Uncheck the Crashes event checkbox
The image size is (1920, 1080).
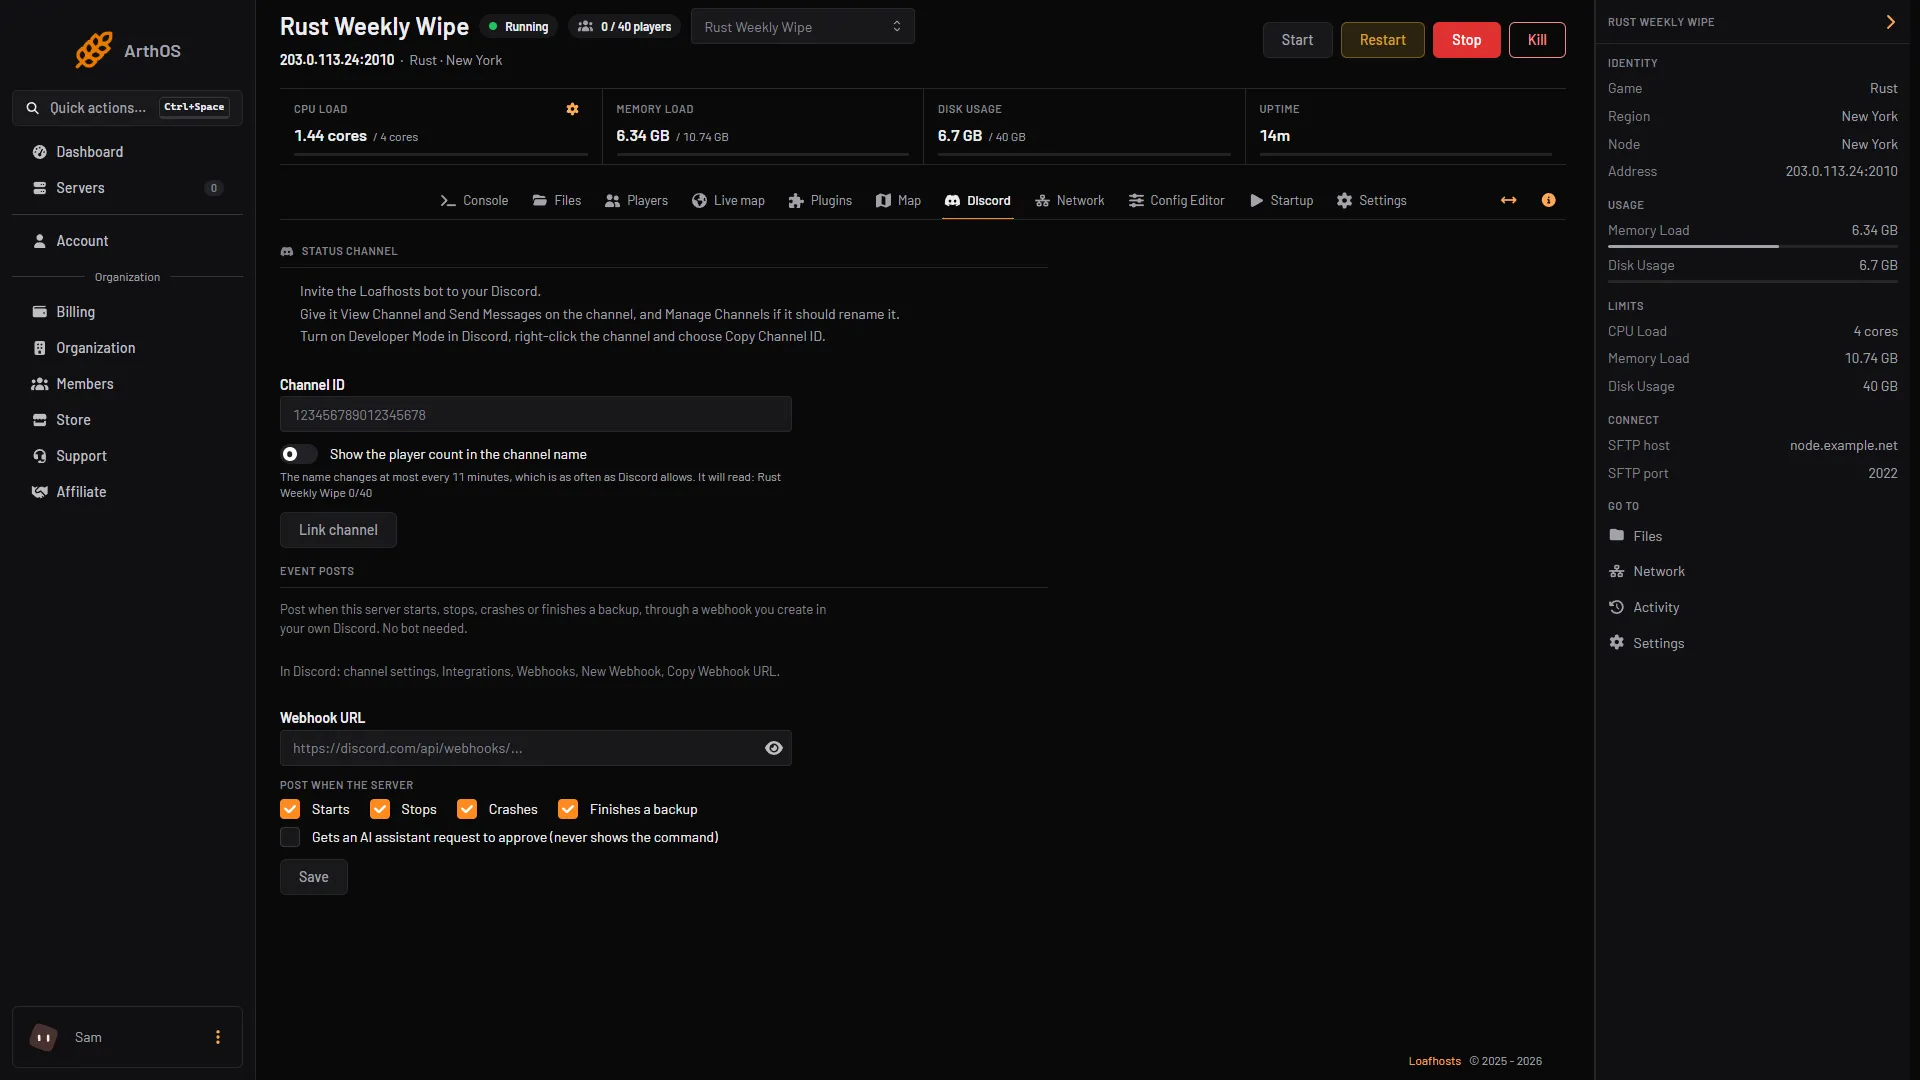pyautogui.click(x=467, y=809)
